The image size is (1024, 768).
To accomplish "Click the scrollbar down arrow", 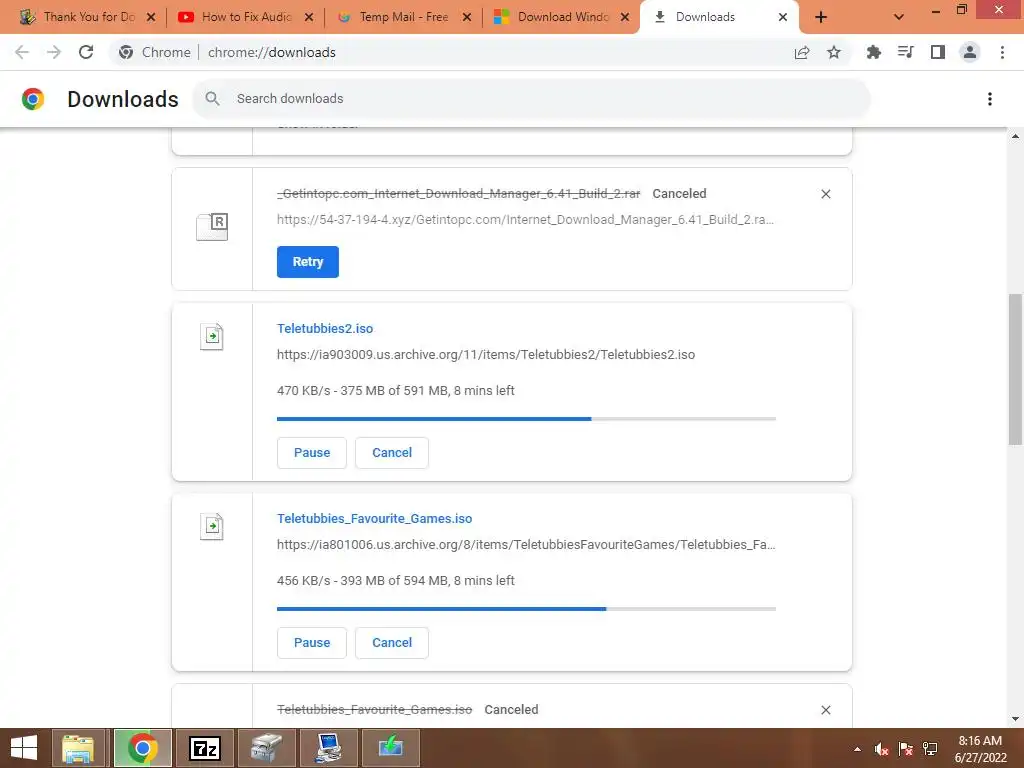I will [1015, 719].
